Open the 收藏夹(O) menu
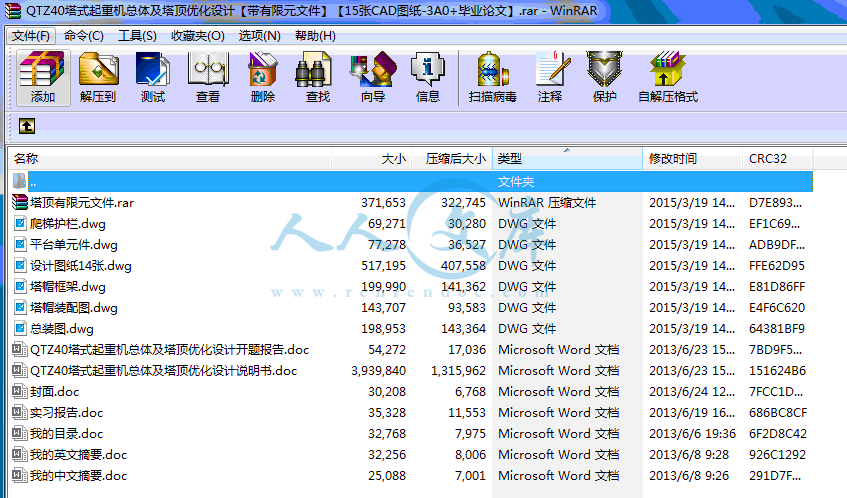The height and width of the screenshot is (498, 847). (x=198, y=36)
